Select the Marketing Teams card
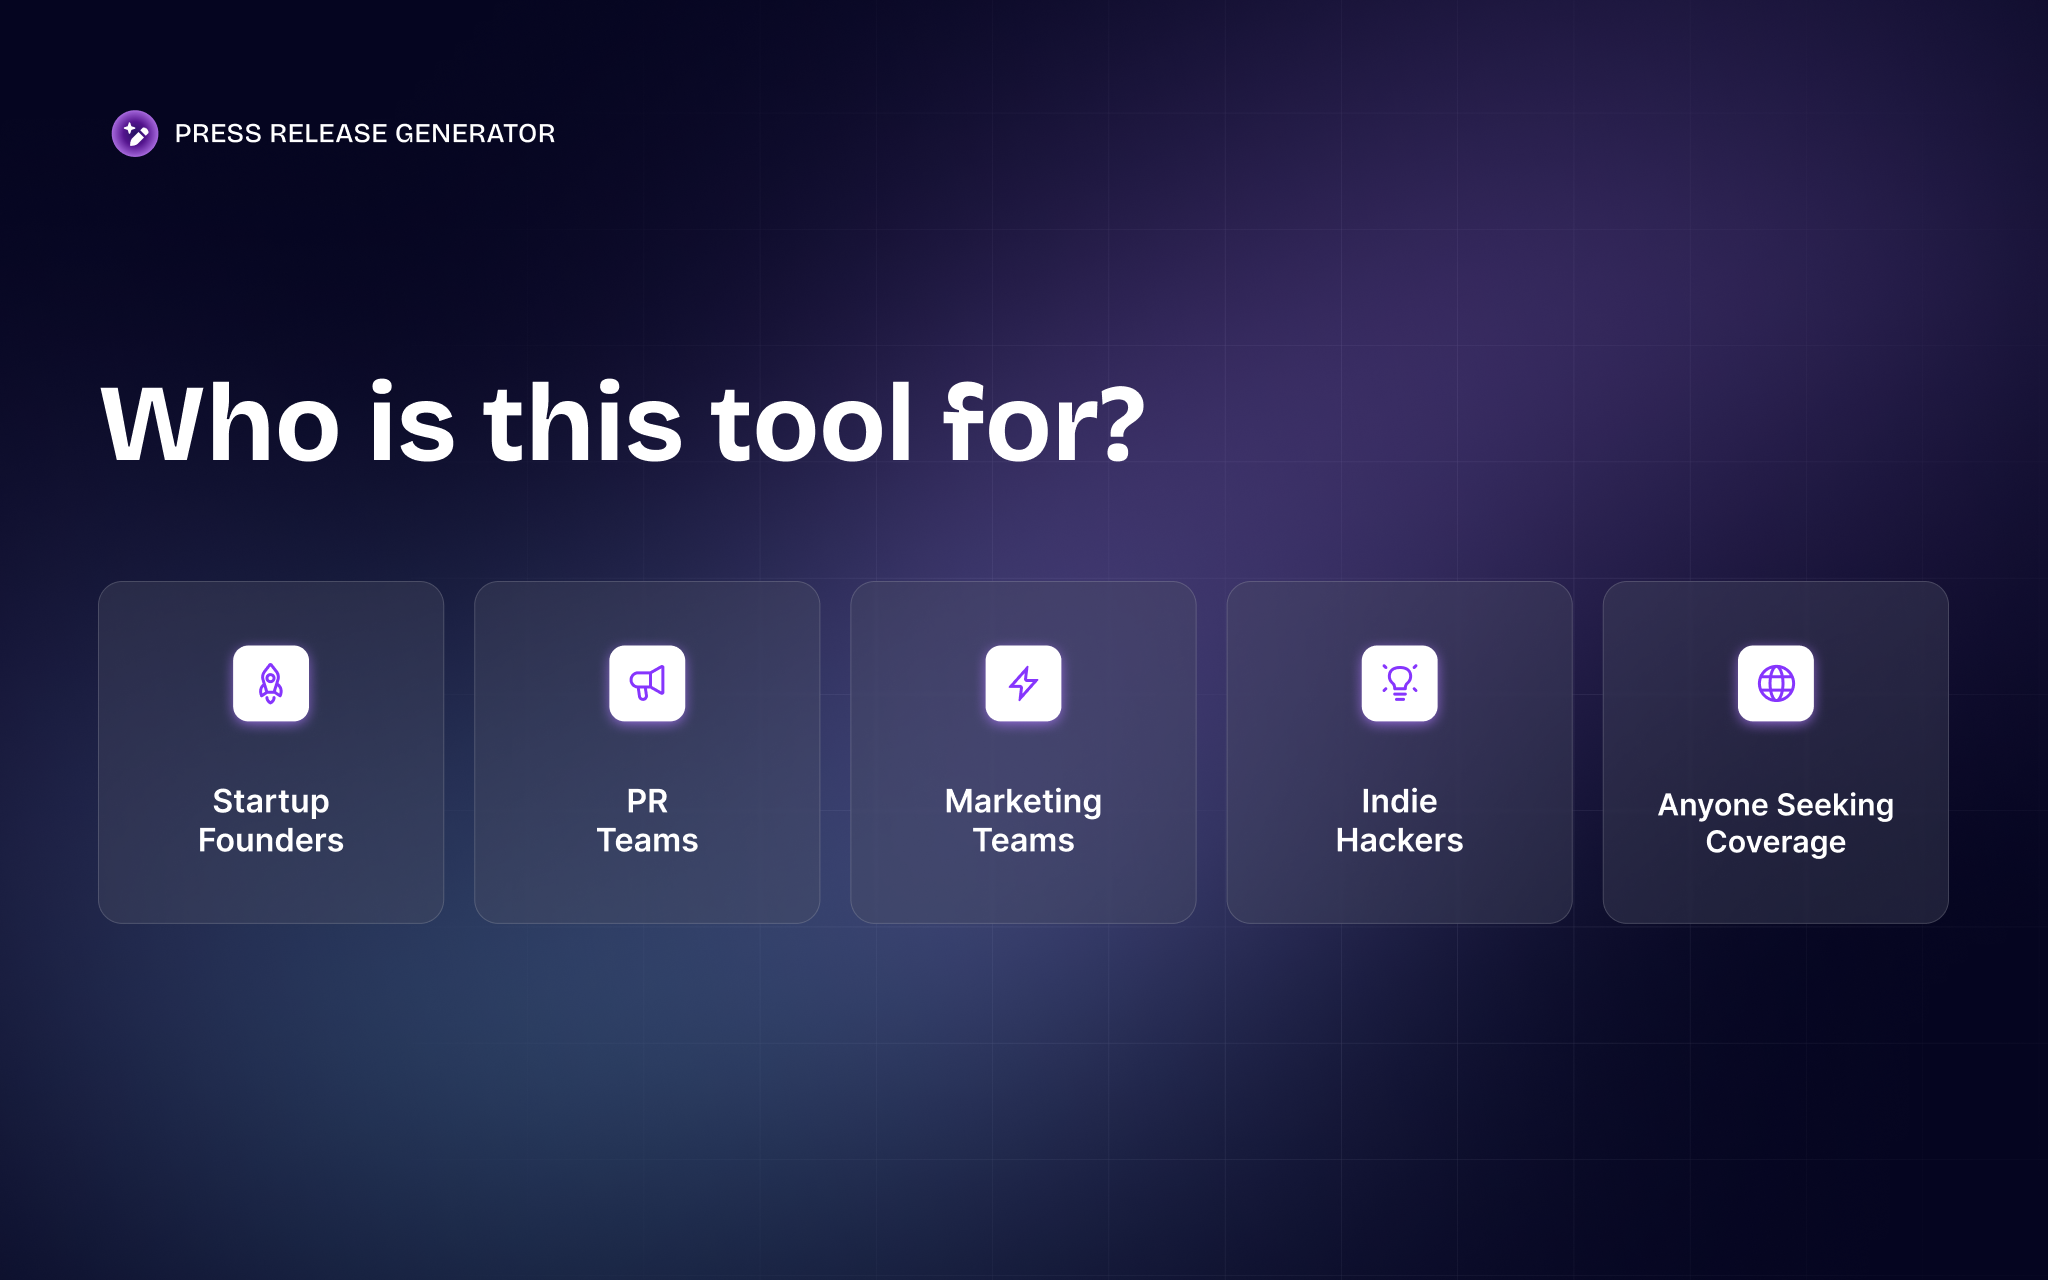 pyautogui.click(x=1023, y=750)
